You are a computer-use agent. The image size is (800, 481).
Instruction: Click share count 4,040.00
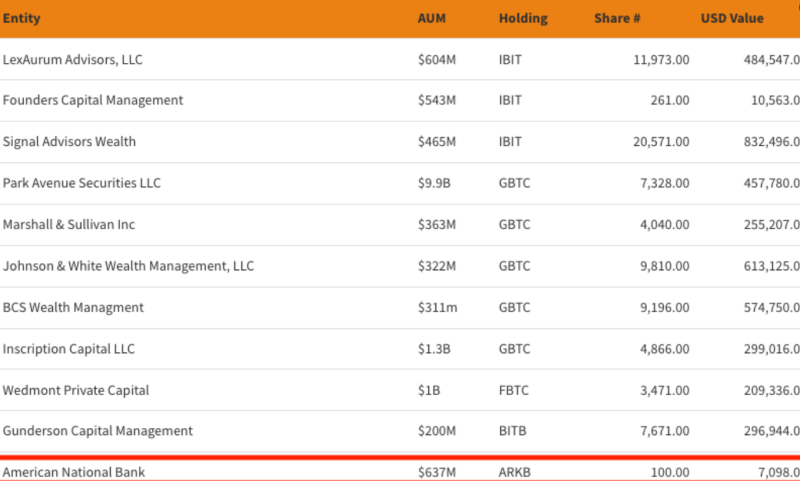pyautogui.click(x=665, y=224)
